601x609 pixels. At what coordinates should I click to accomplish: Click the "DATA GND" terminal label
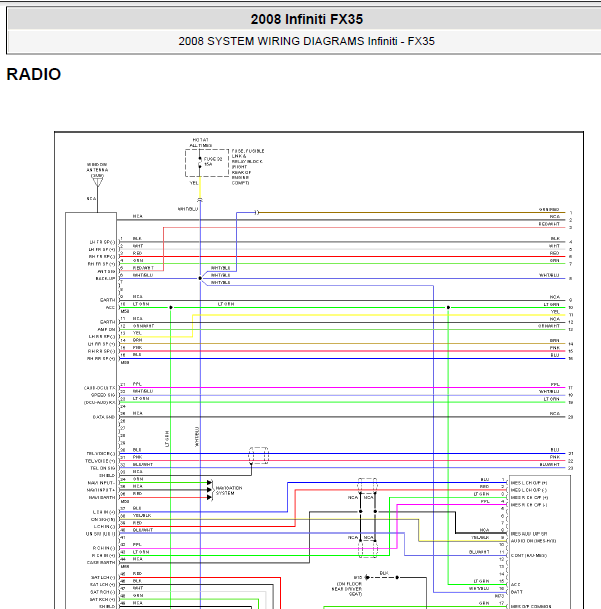pyautogui.click(x=104, y=417)
